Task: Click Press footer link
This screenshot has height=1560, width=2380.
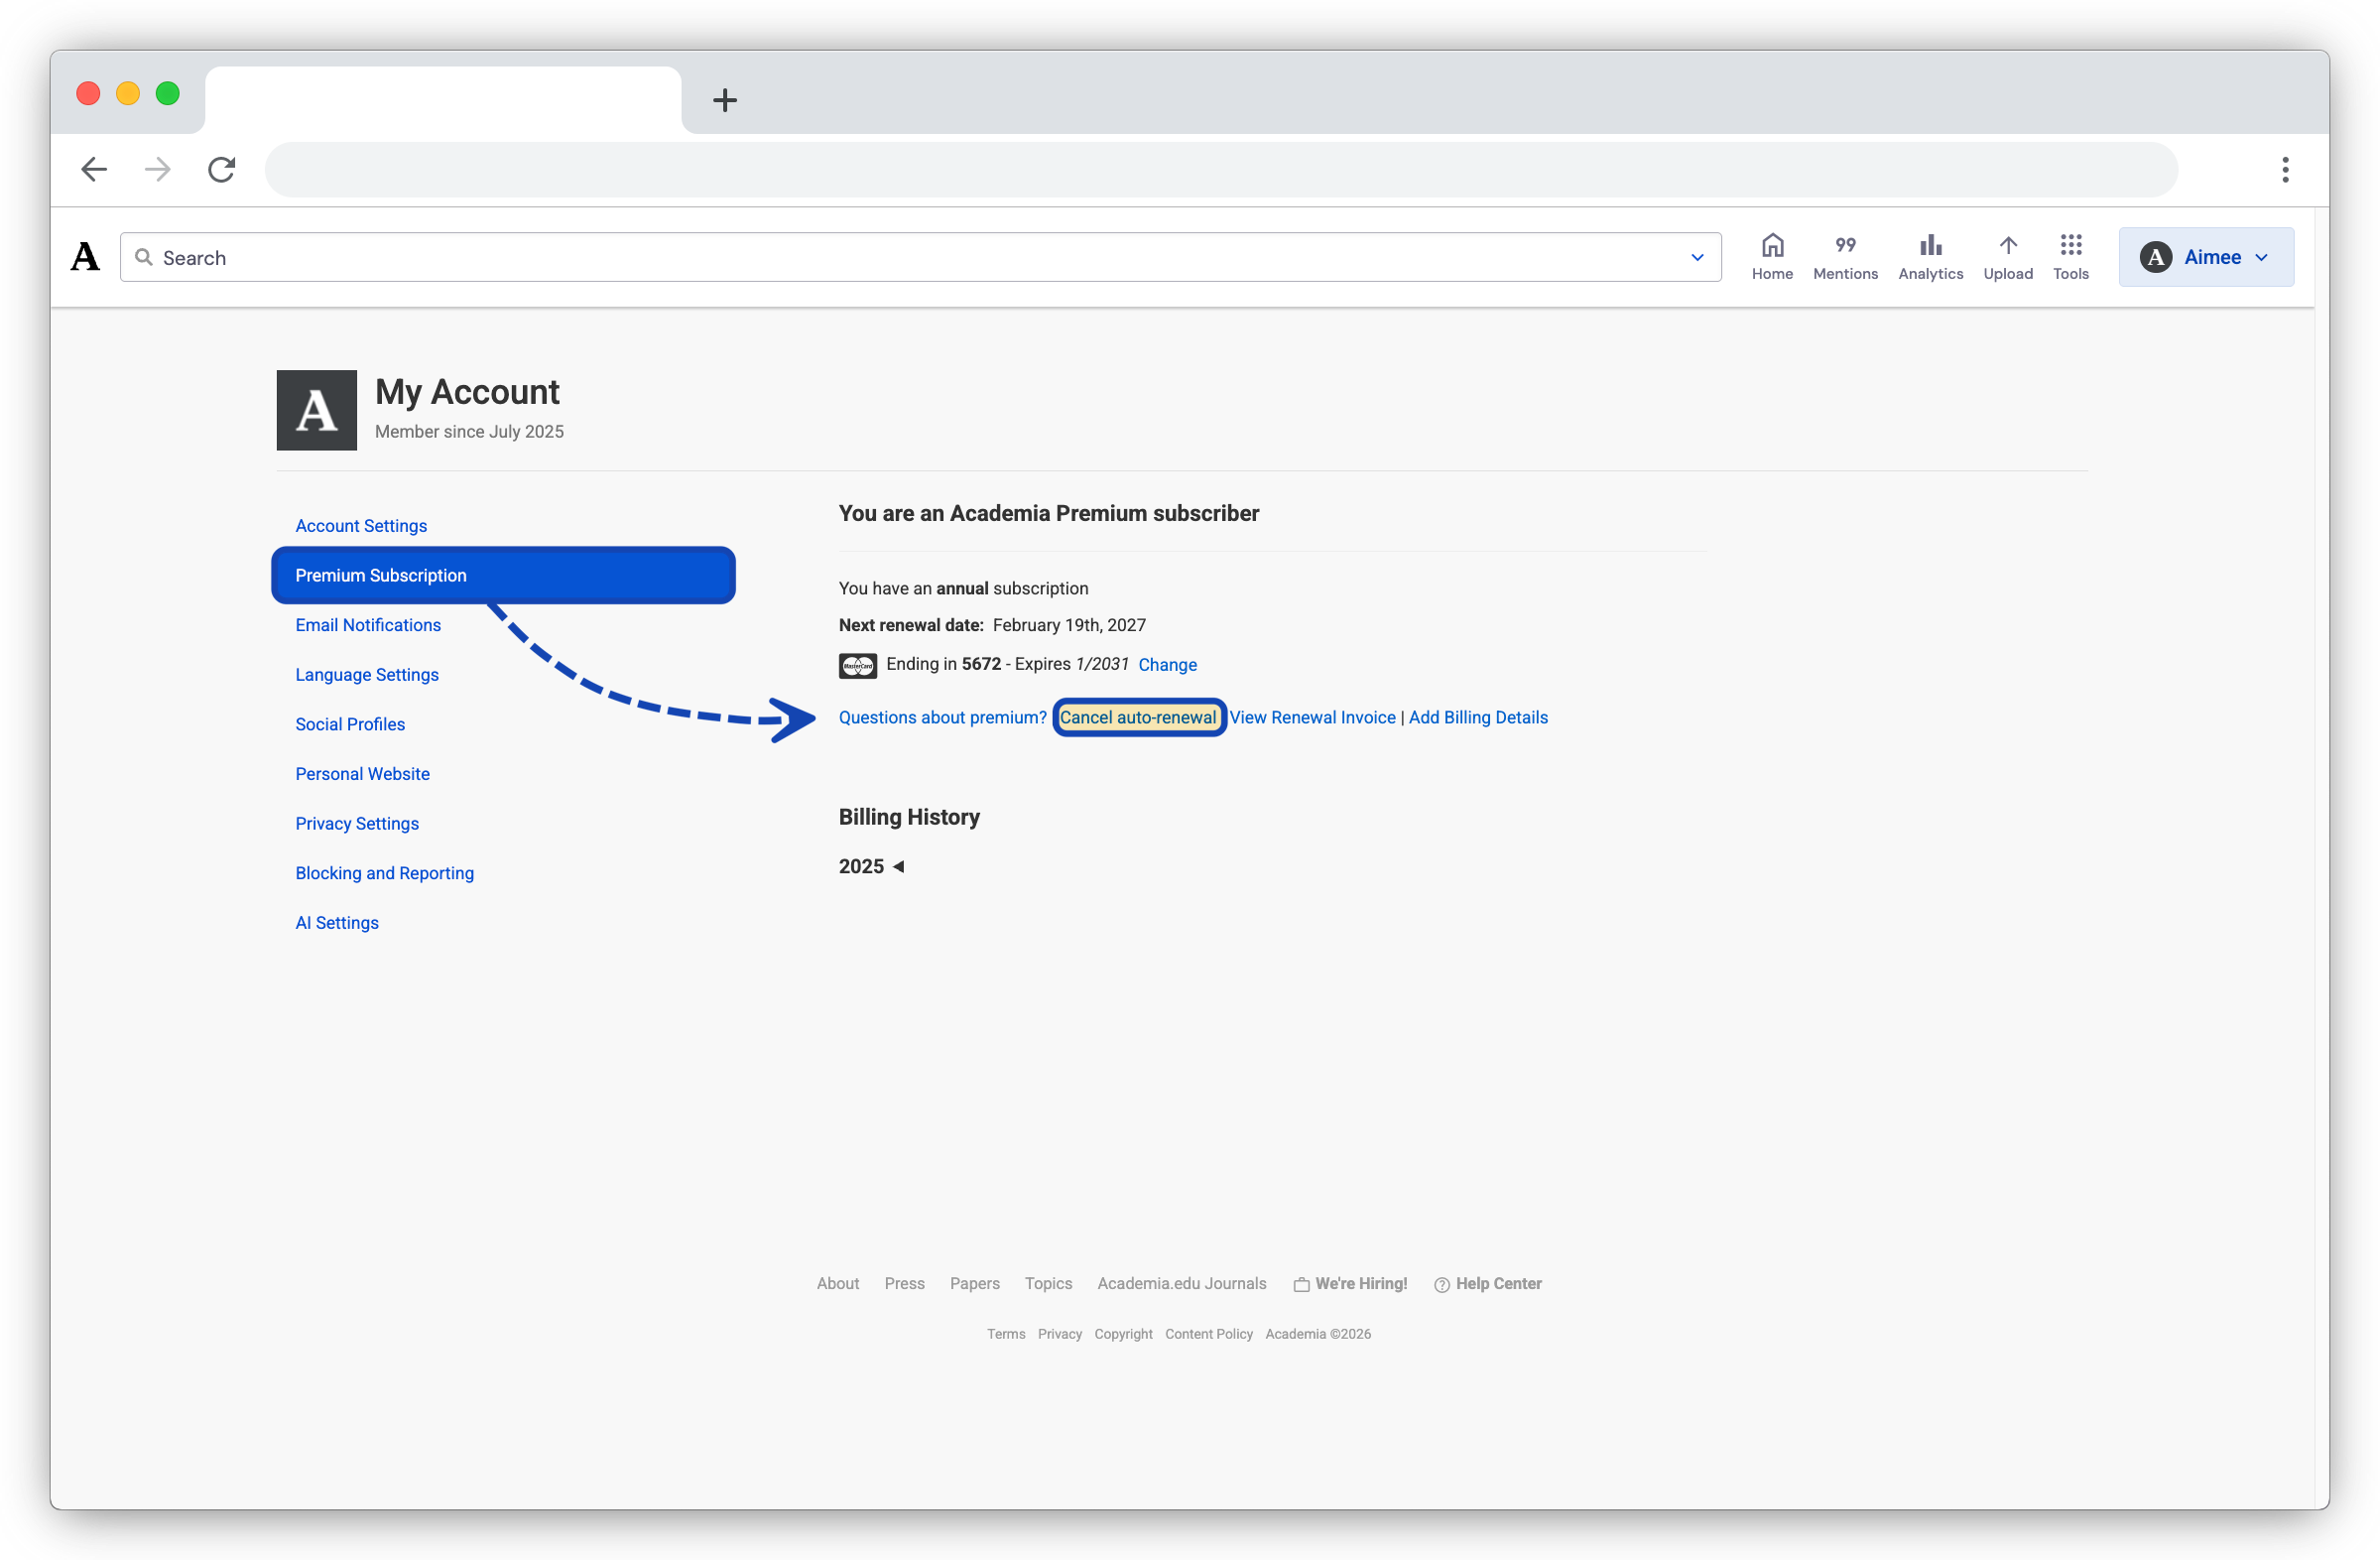Action: (x=904, y=1284)
